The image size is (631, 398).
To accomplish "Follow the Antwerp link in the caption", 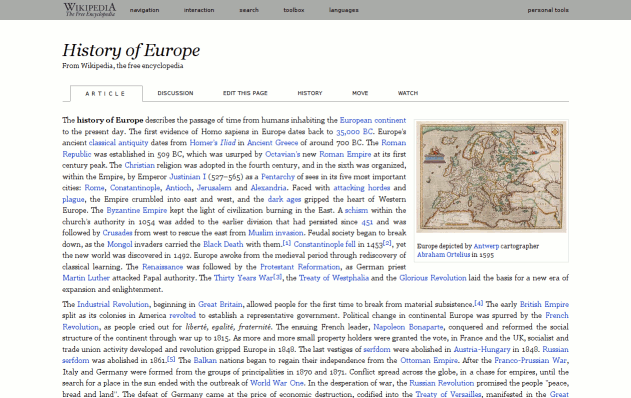I will click(x=486, y=246).
